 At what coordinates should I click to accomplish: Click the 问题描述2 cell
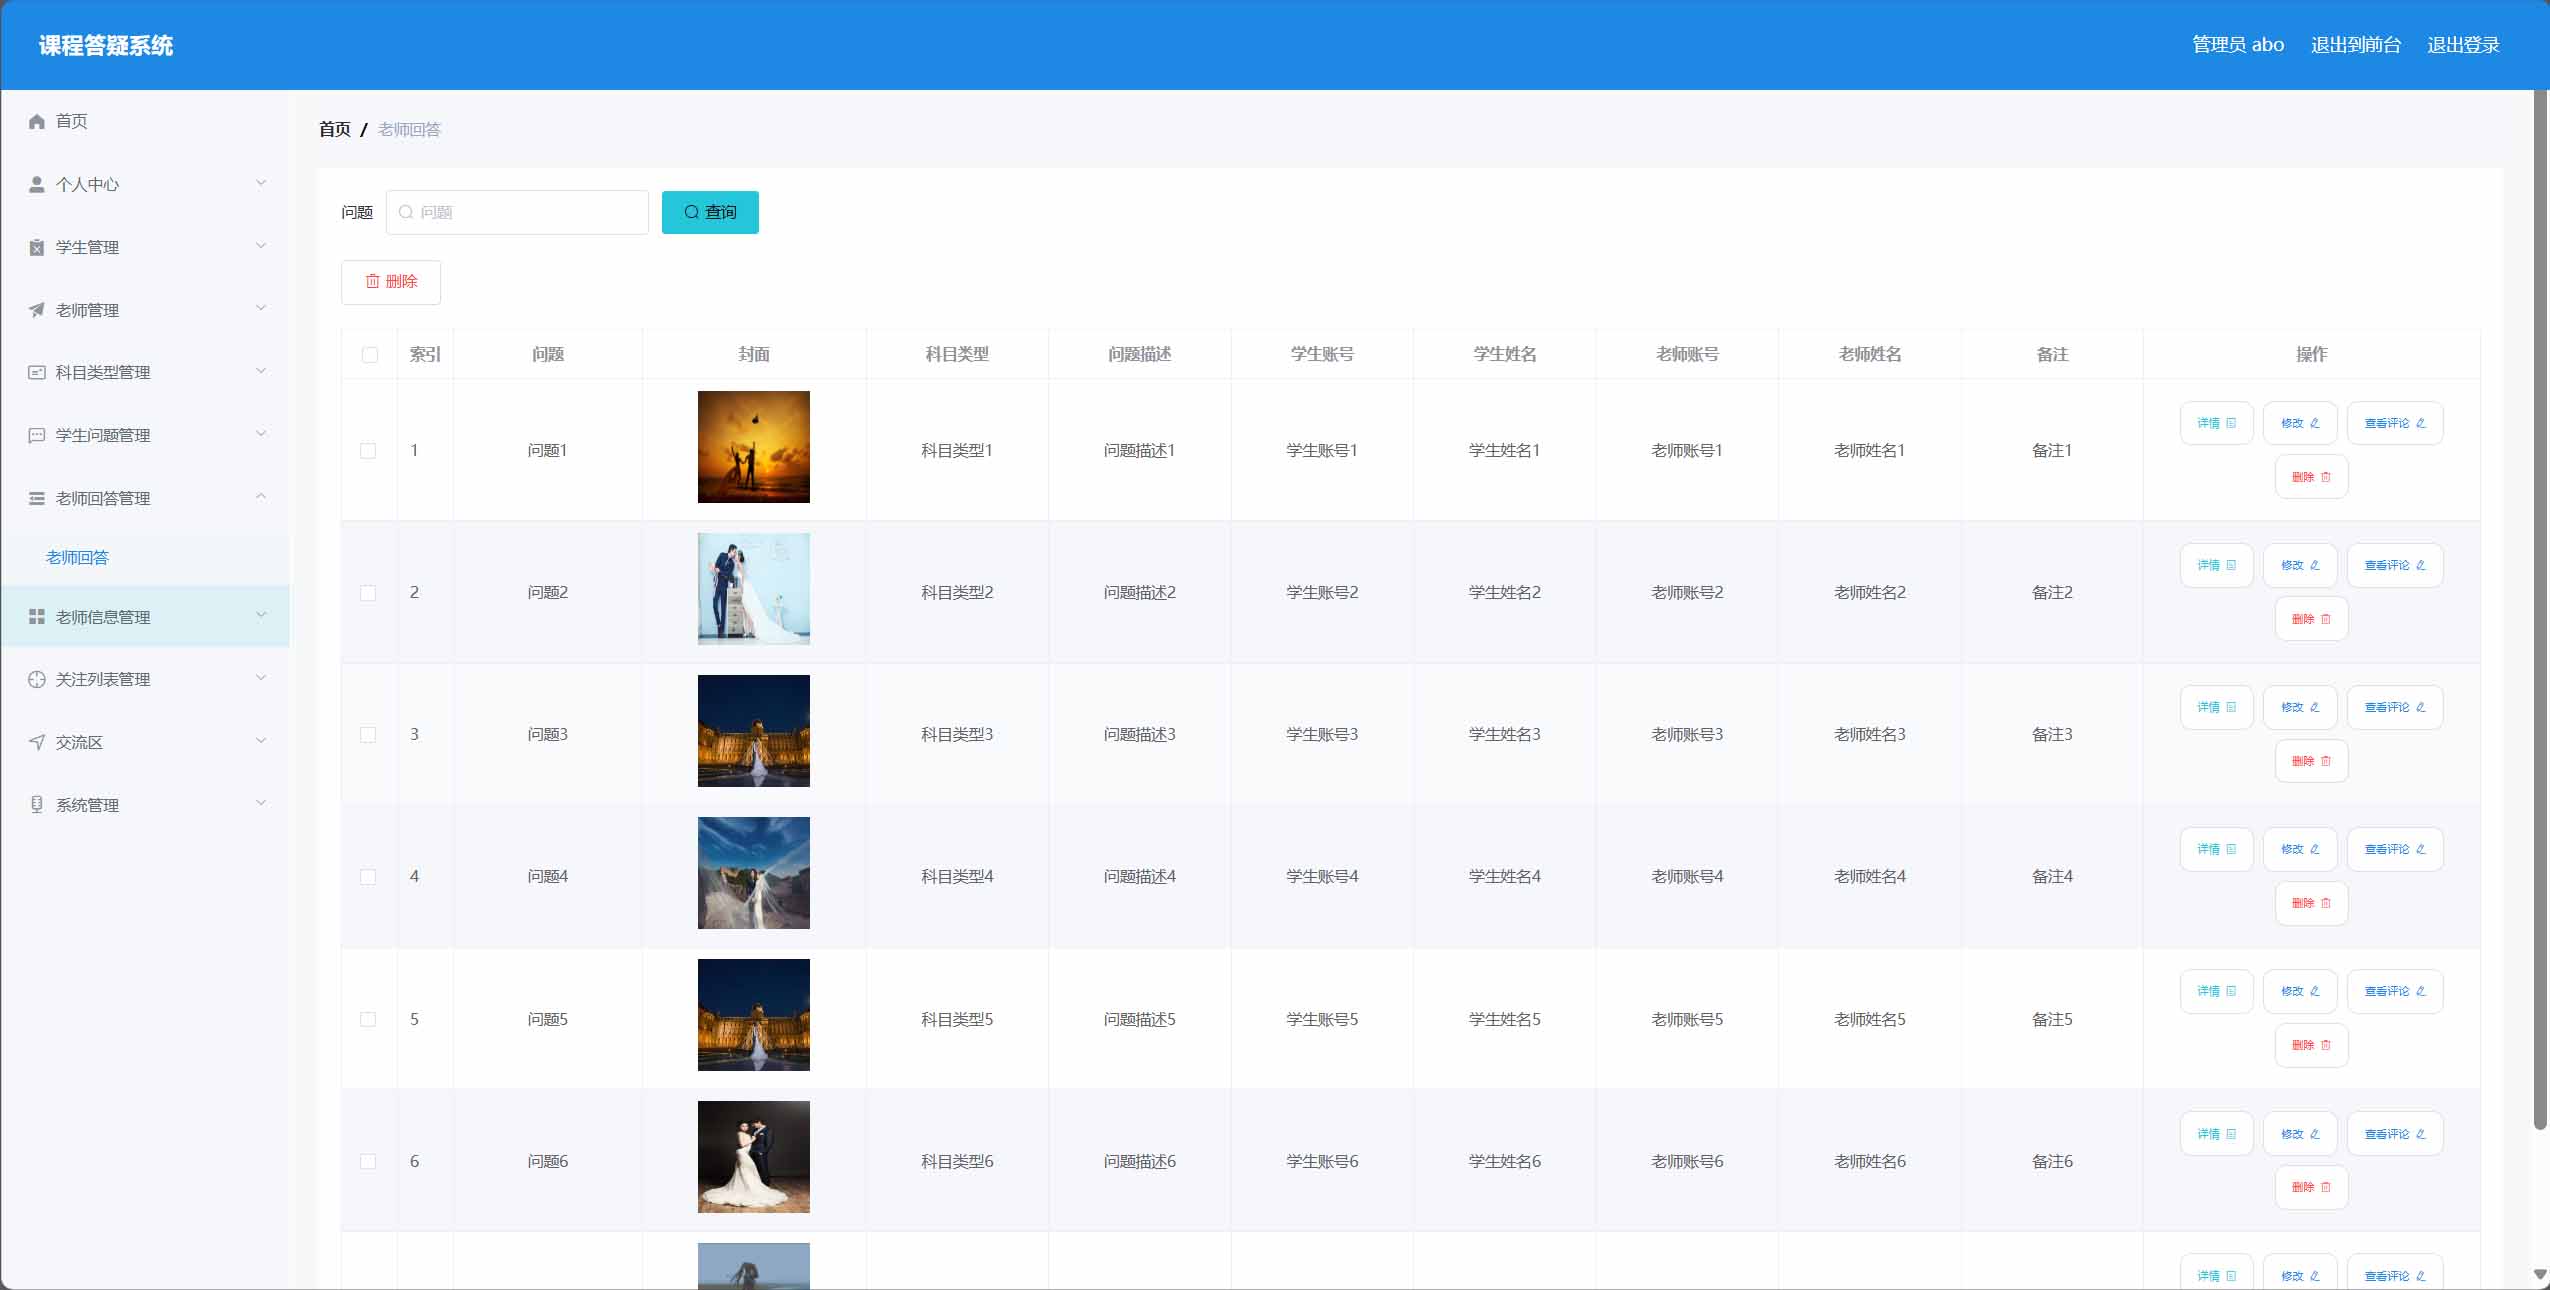pos(1140,593)
